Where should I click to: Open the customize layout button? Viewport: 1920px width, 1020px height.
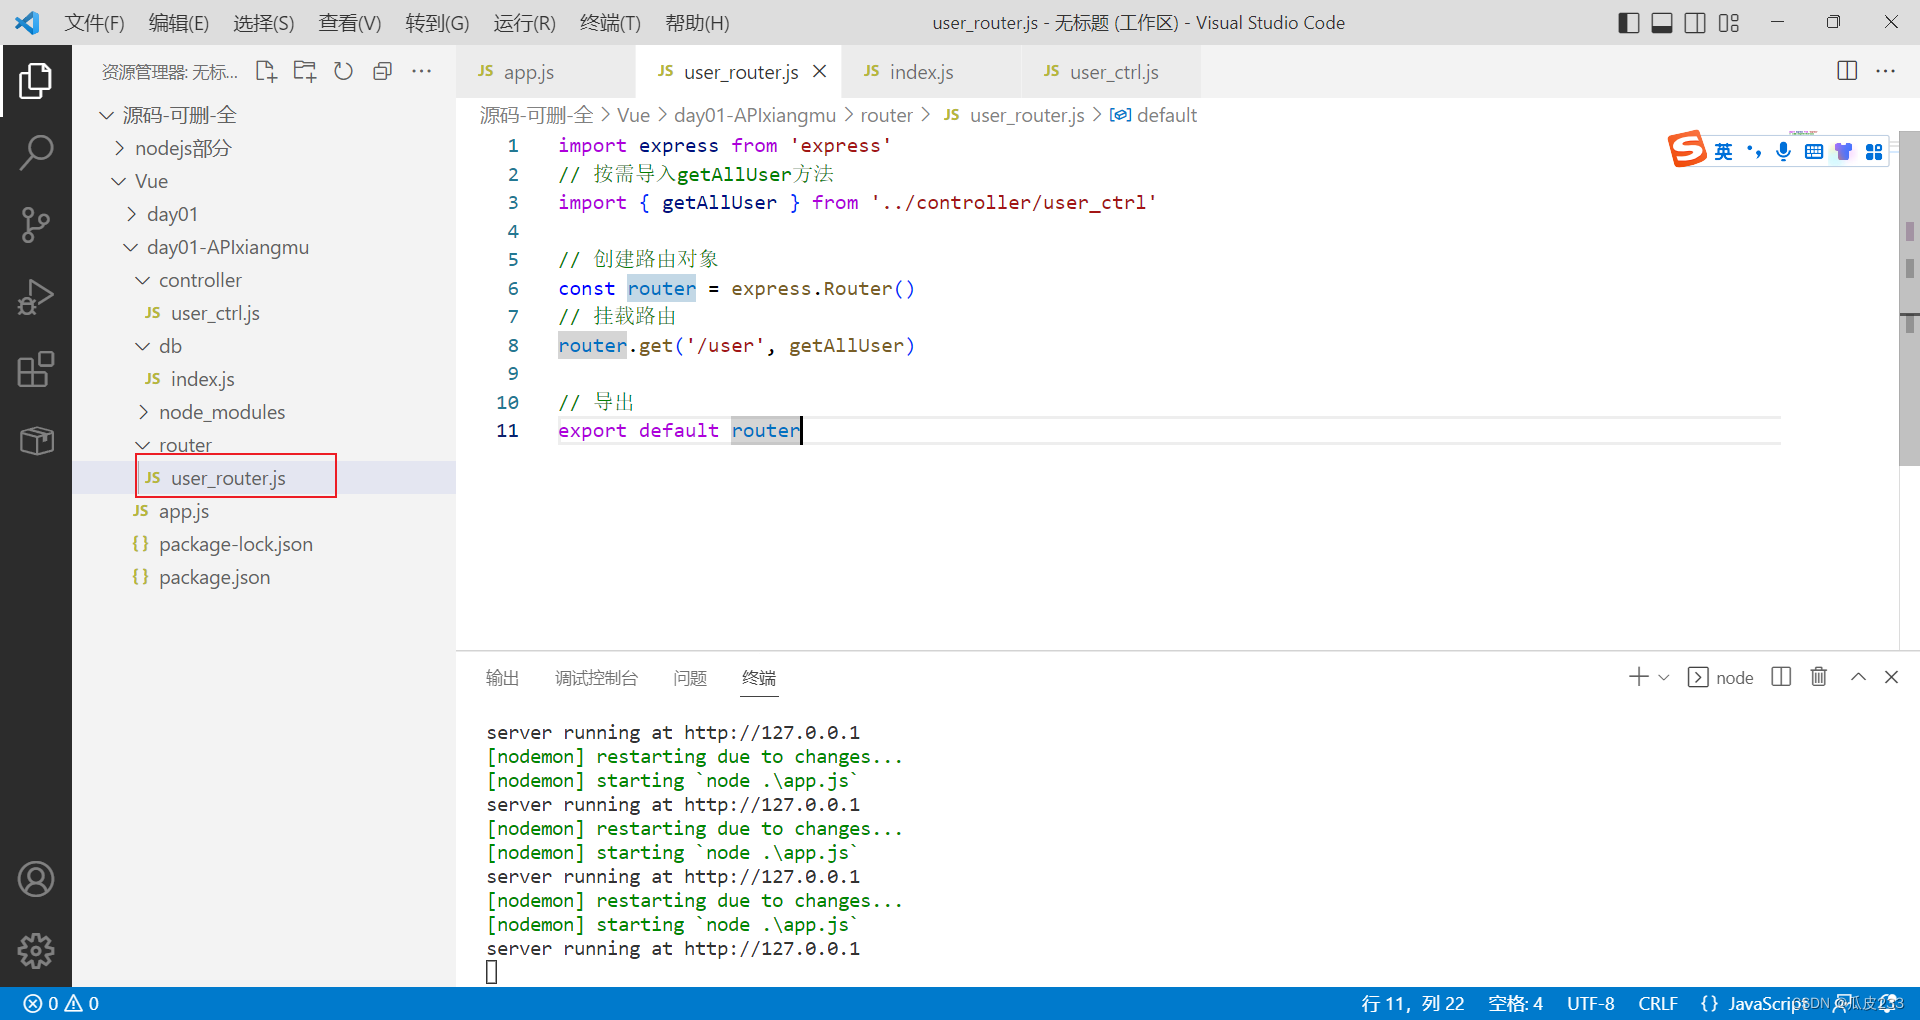(x=1729, y=22)
